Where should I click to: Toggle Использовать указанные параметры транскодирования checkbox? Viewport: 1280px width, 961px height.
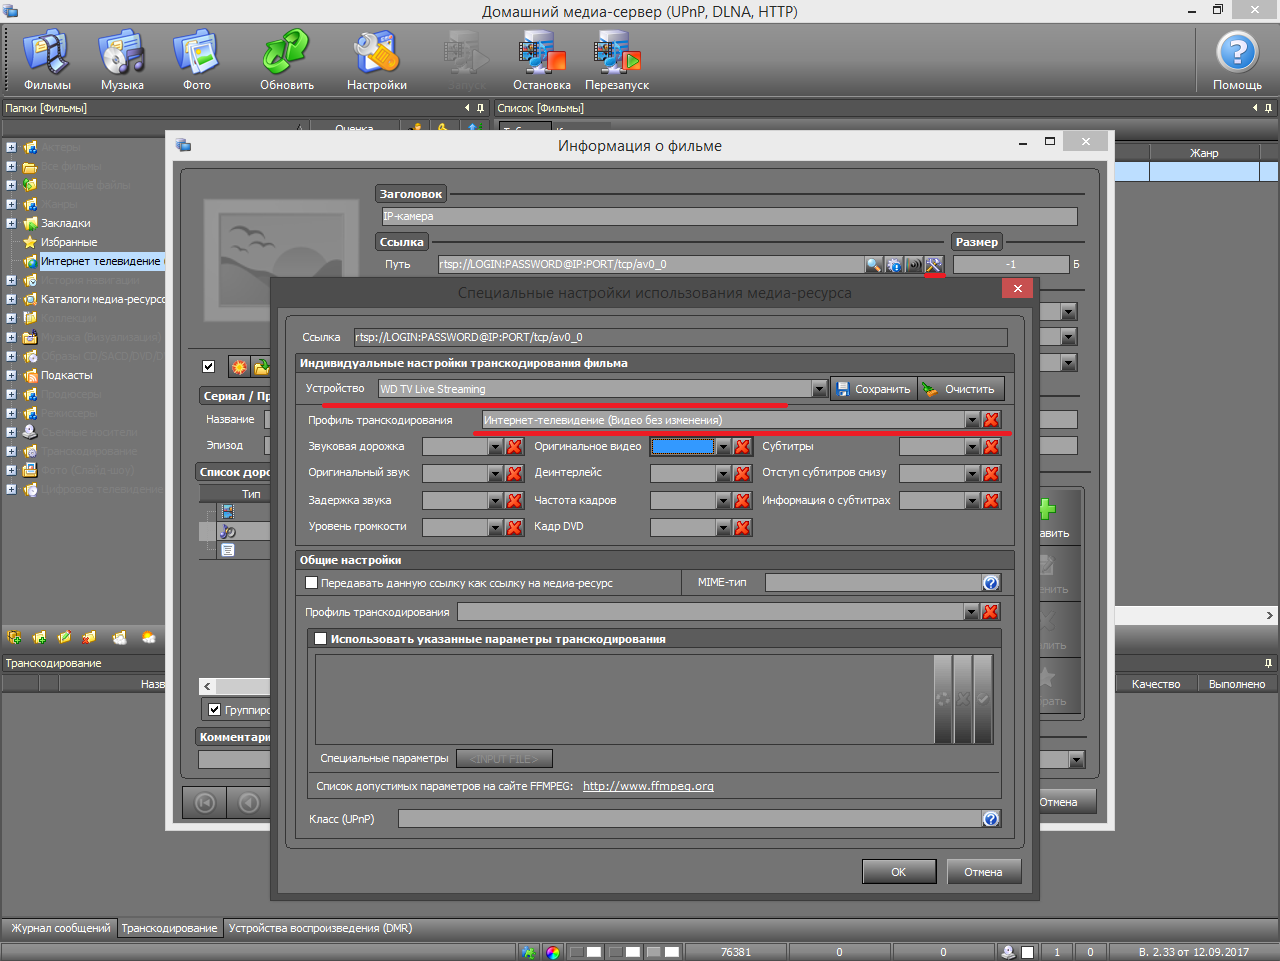click(321, 639)
